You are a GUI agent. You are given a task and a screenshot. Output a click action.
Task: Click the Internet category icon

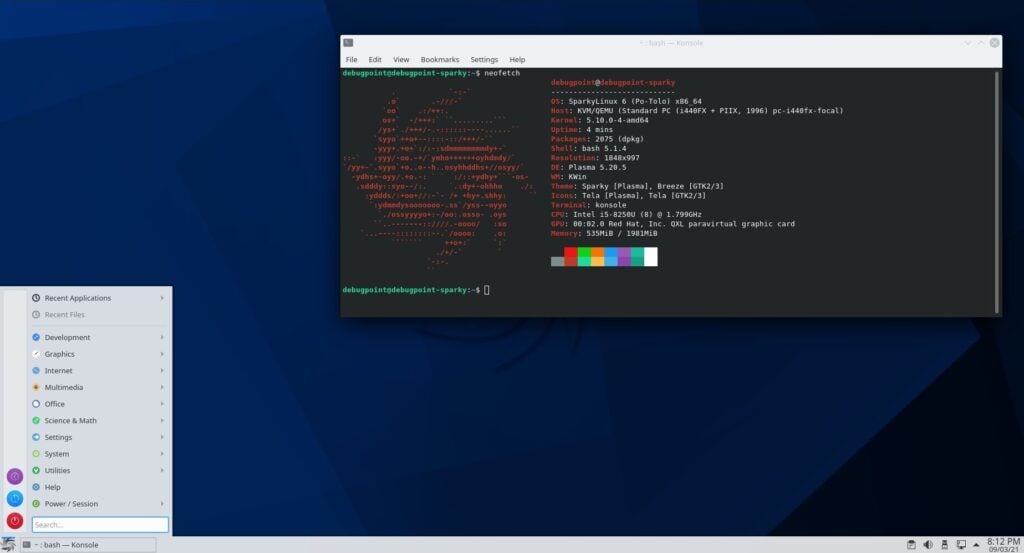tap(36, 371)
